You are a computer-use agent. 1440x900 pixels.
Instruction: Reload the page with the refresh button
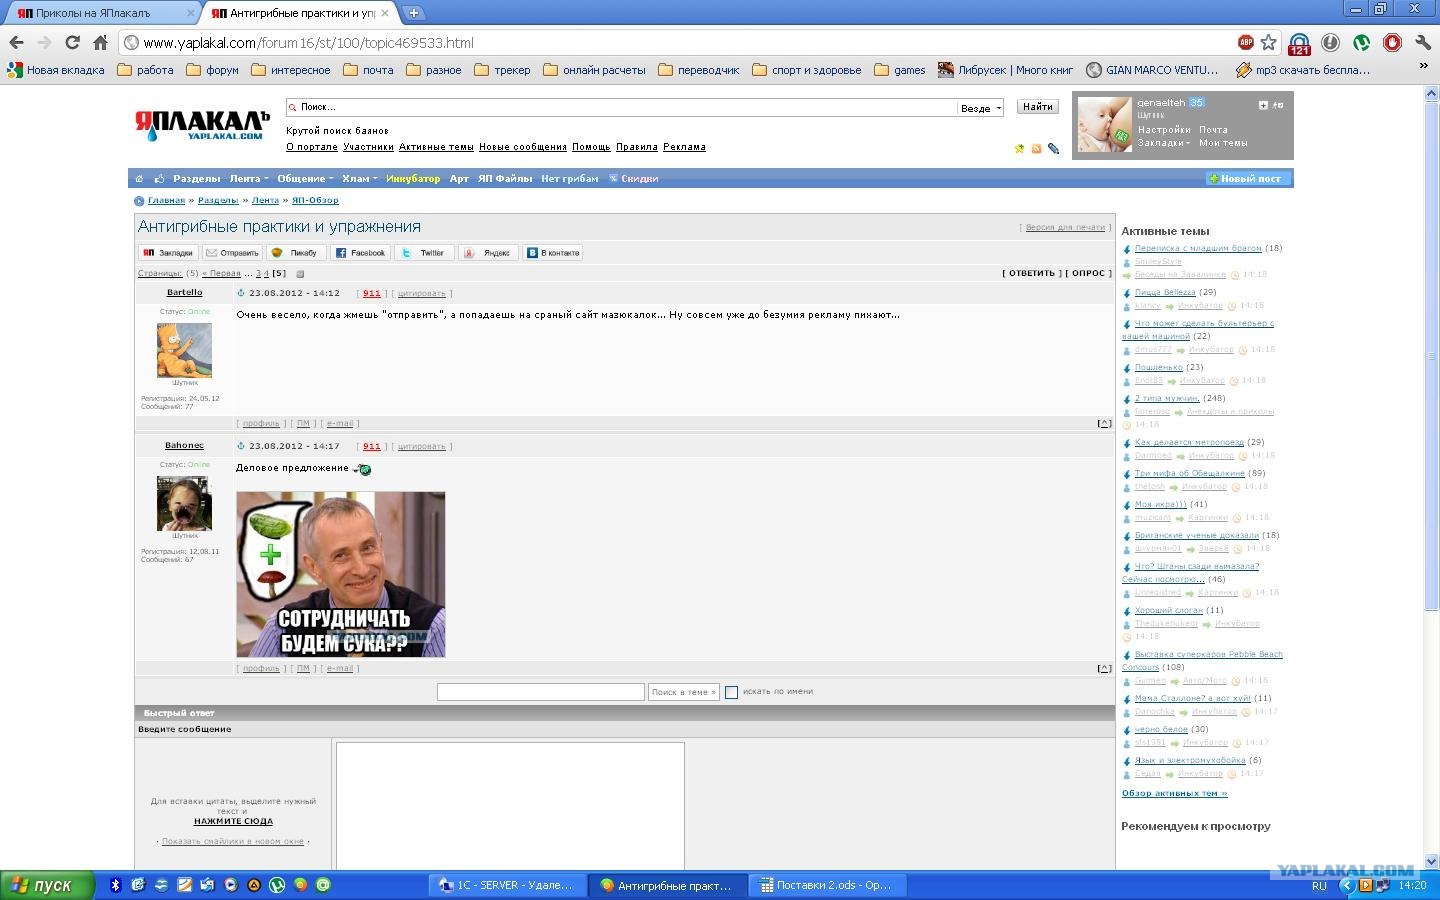point(72,42)
